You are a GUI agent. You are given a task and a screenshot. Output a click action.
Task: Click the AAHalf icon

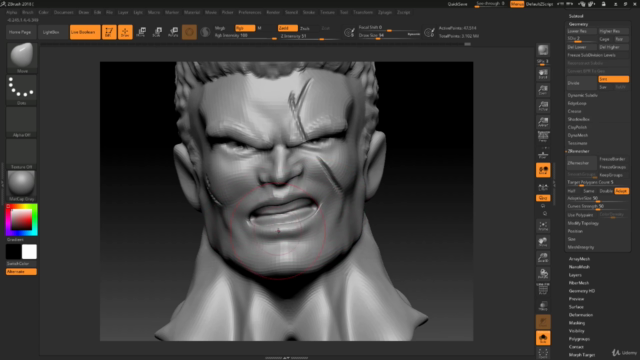543,122
